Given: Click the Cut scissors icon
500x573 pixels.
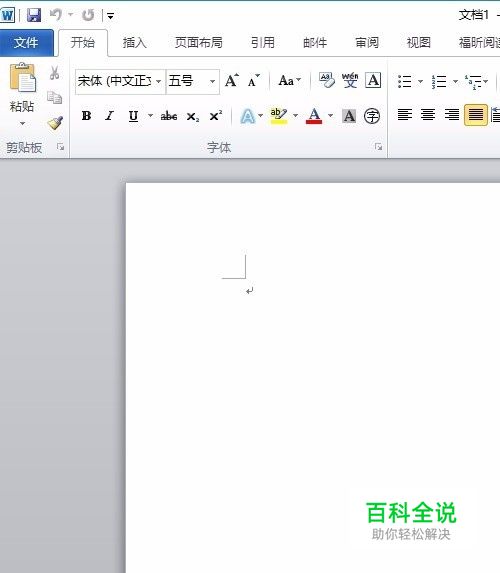Looking at the screenshot, I should click(54, 73).
